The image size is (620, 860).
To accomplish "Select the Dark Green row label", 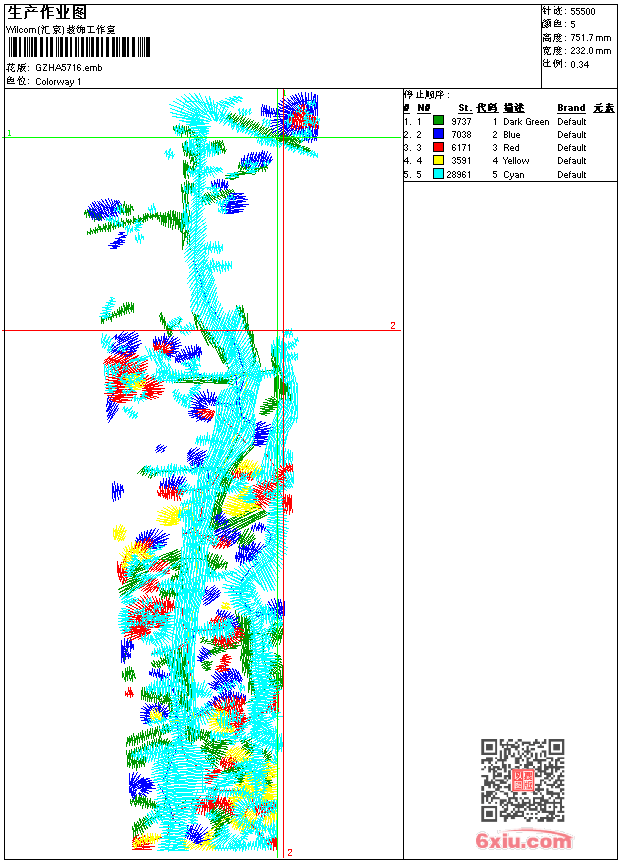I will 526,122.
